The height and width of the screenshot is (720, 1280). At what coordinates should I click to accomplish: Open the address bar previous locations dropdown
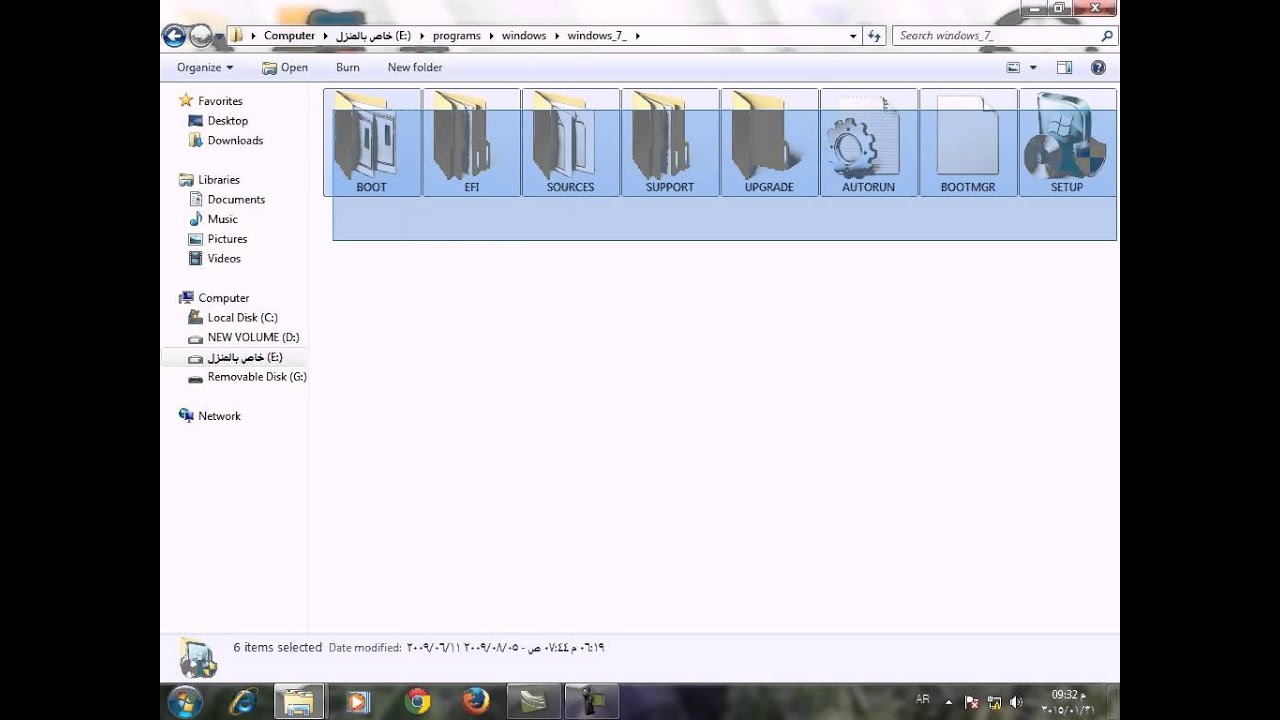(852, 36)
